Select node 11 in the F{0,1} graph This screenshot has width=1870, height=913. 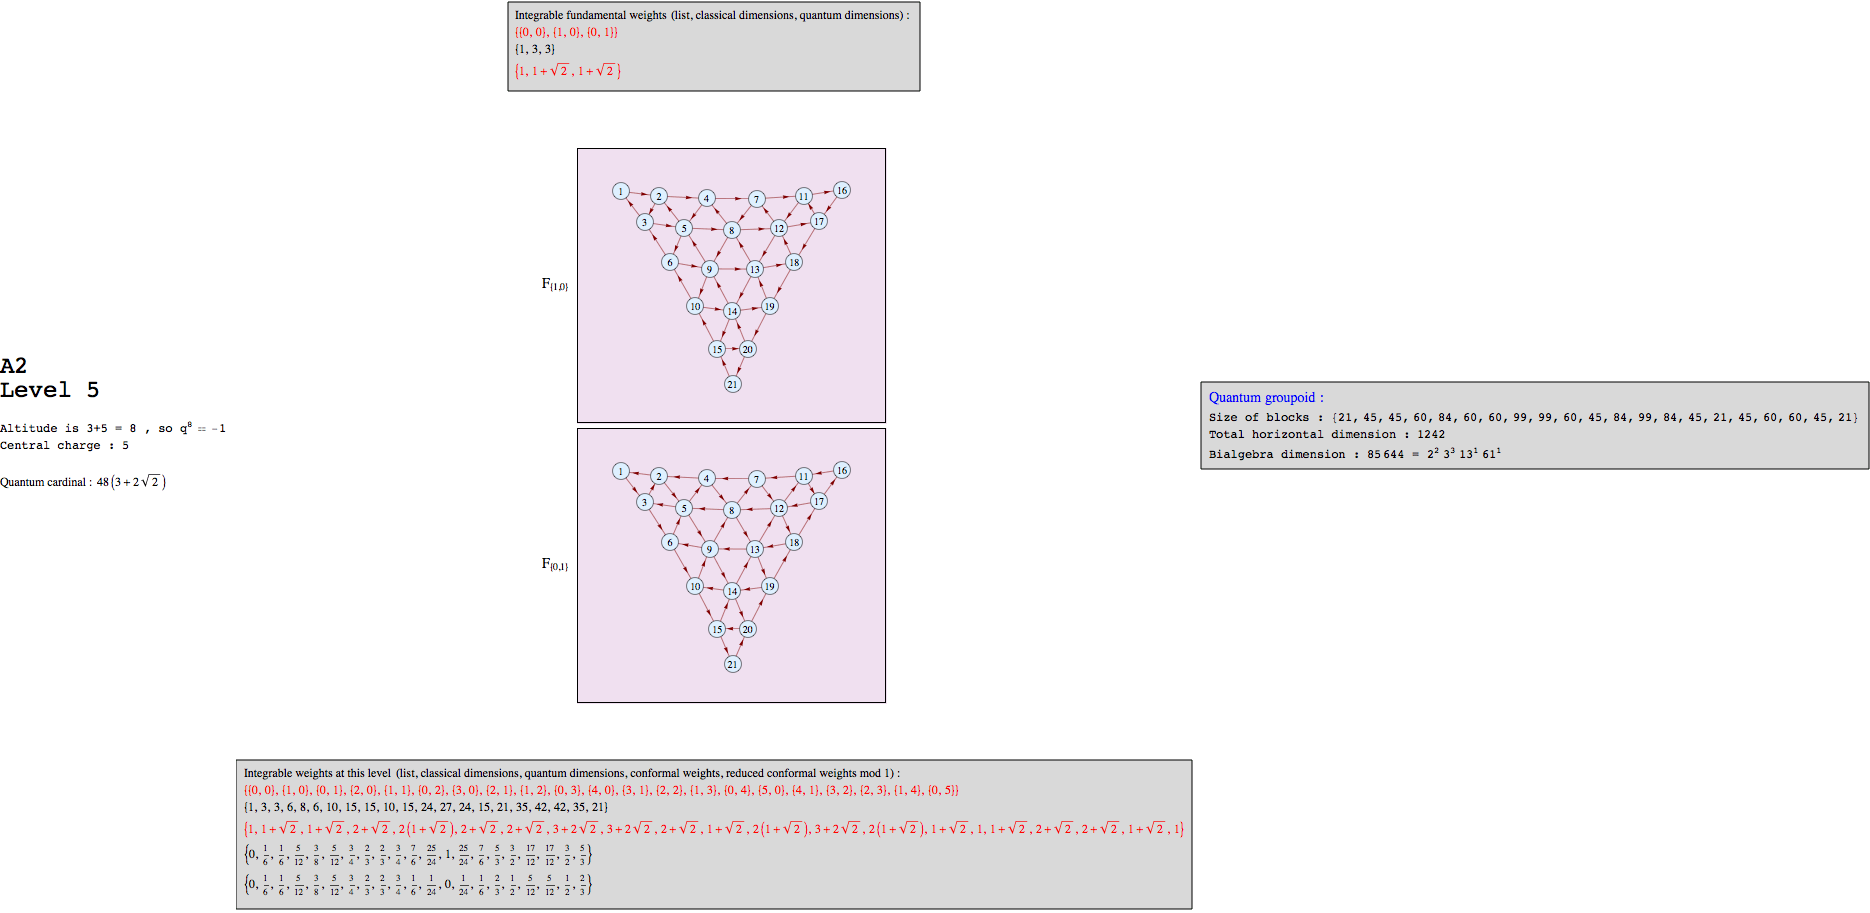pos(804,476)
